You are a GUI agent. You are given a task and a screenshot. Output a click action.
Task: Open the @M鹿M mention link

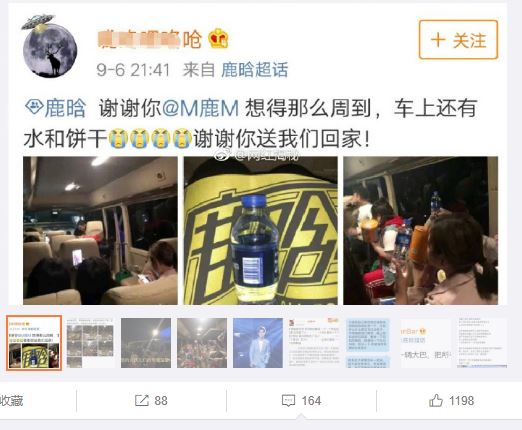[x=201, y=108]
